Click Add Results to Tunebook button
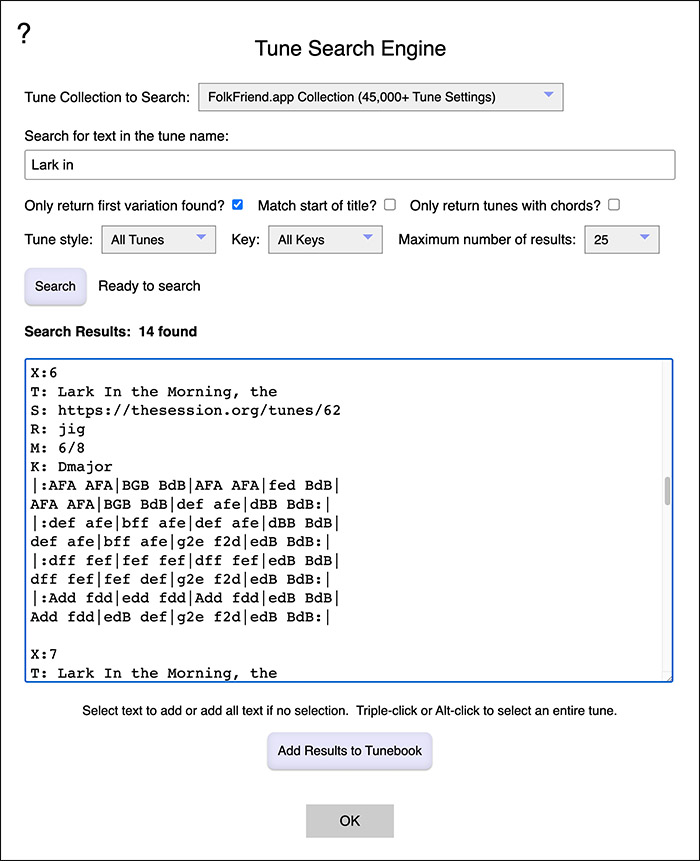700x861 pixels. click(x=350, y=751)
